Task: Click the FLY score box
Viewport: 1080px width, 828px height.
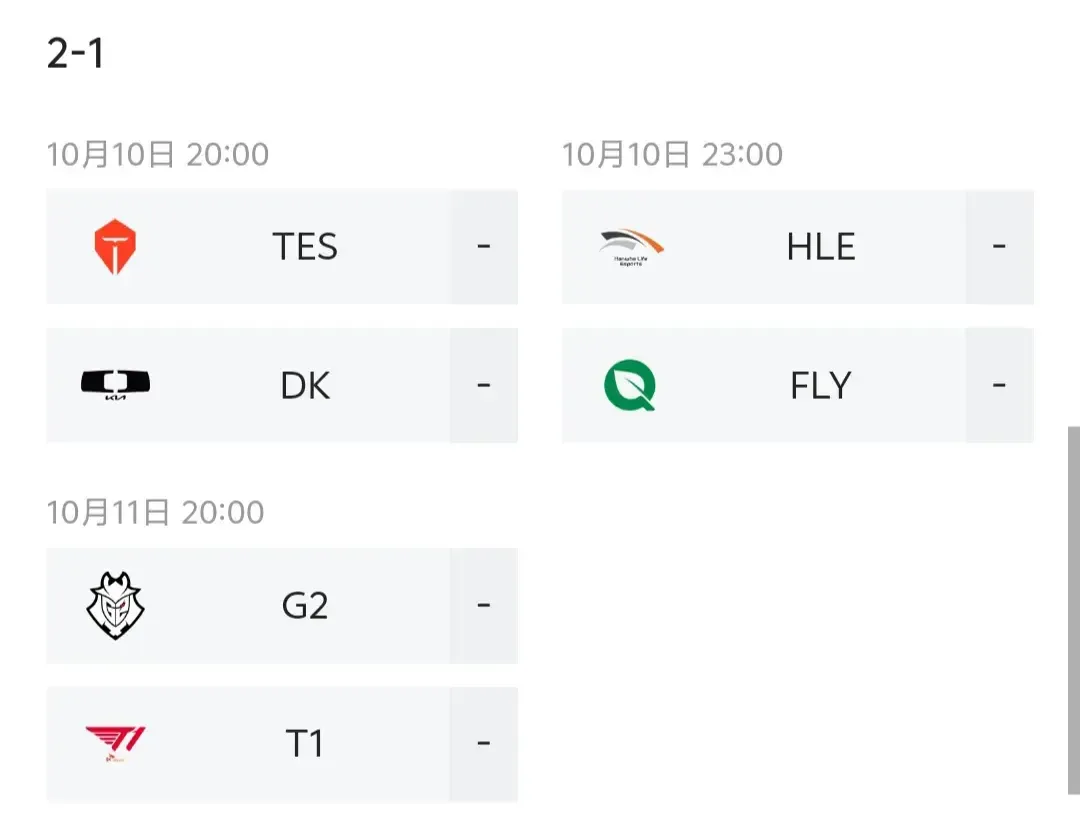Action: (999, 385)
